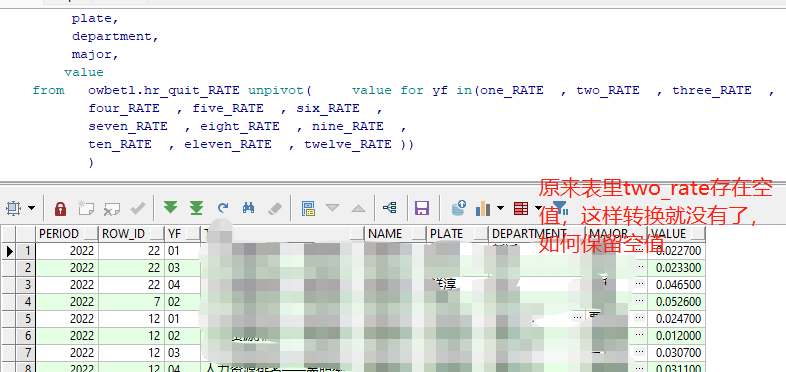Click the value cell 0.030700
Screen dimensions: 786x372
click(676, 352)
